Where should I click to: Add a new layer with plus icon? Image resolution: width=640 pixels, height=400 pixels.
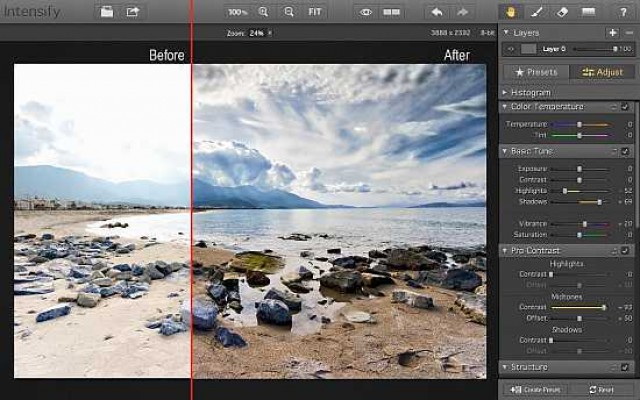[x=612, y=32]
